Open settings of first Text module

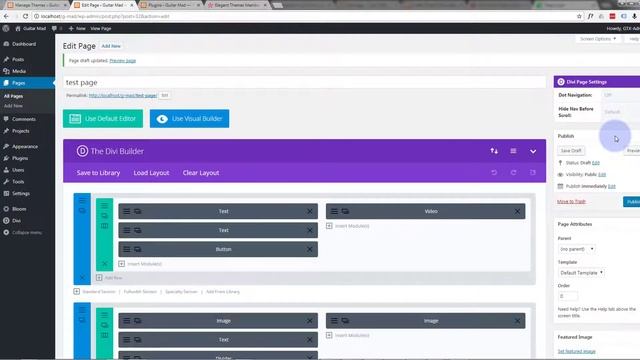127,211
